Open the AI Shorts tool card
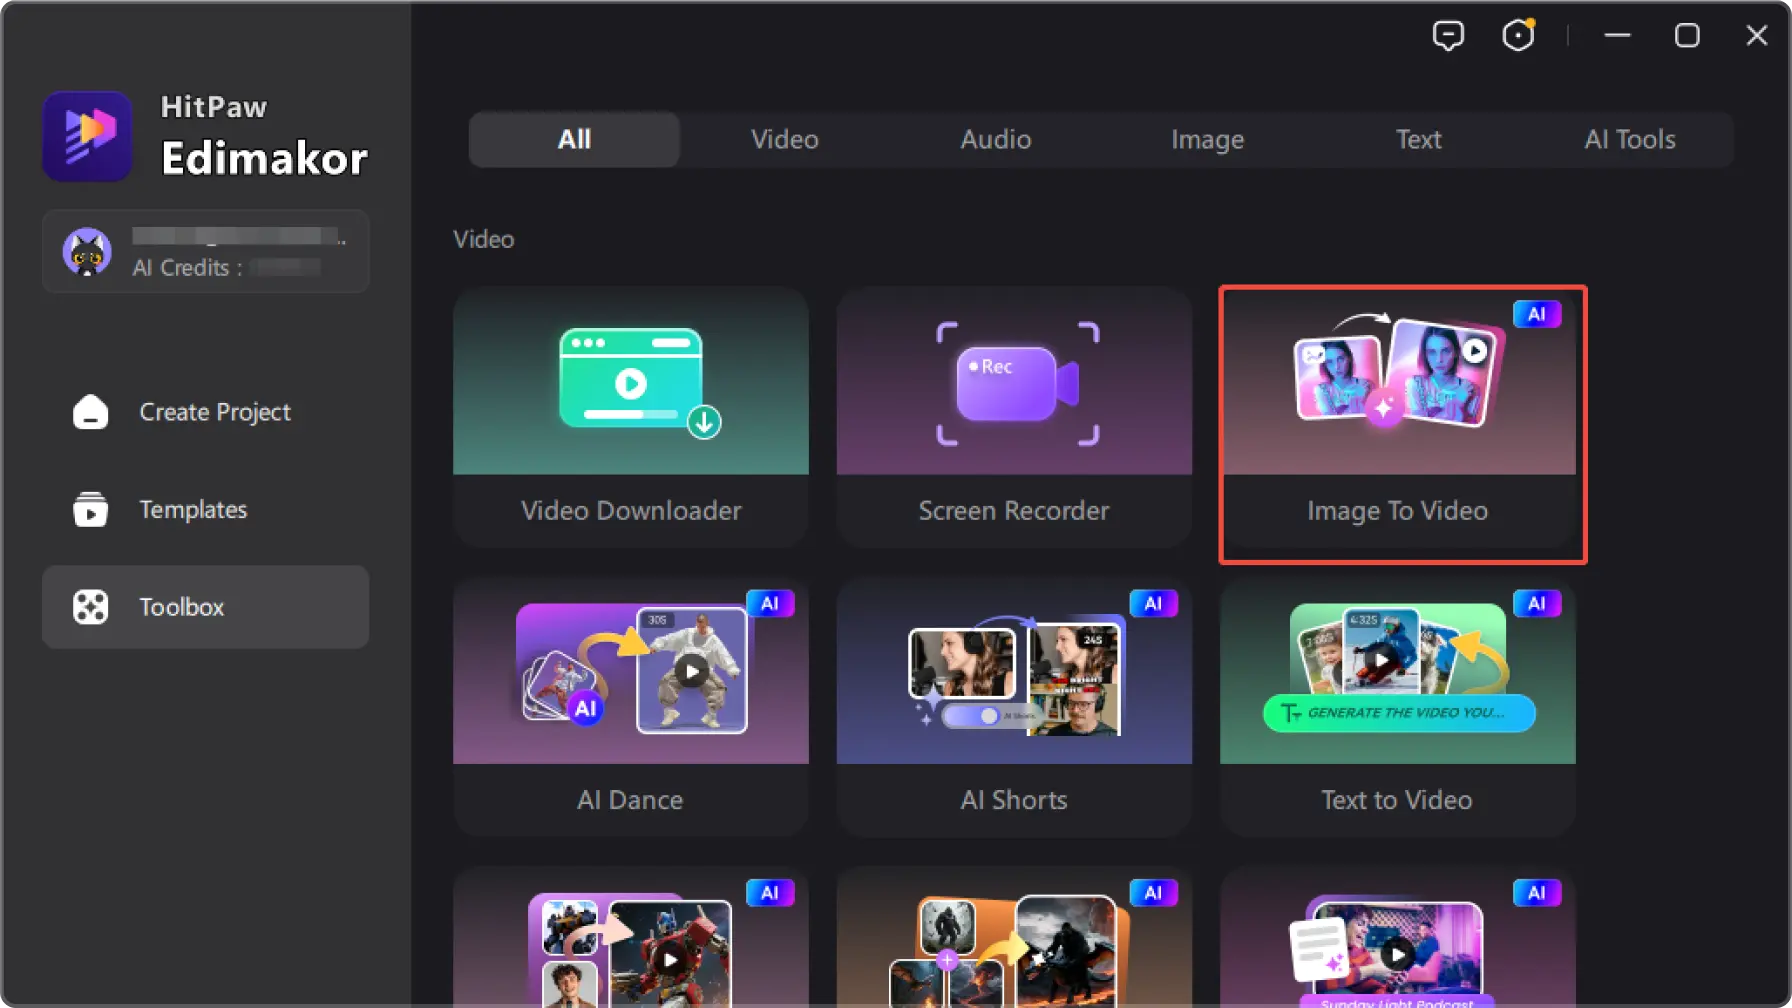This screenshot has width=1792, height=1008. pos(1014,707)
